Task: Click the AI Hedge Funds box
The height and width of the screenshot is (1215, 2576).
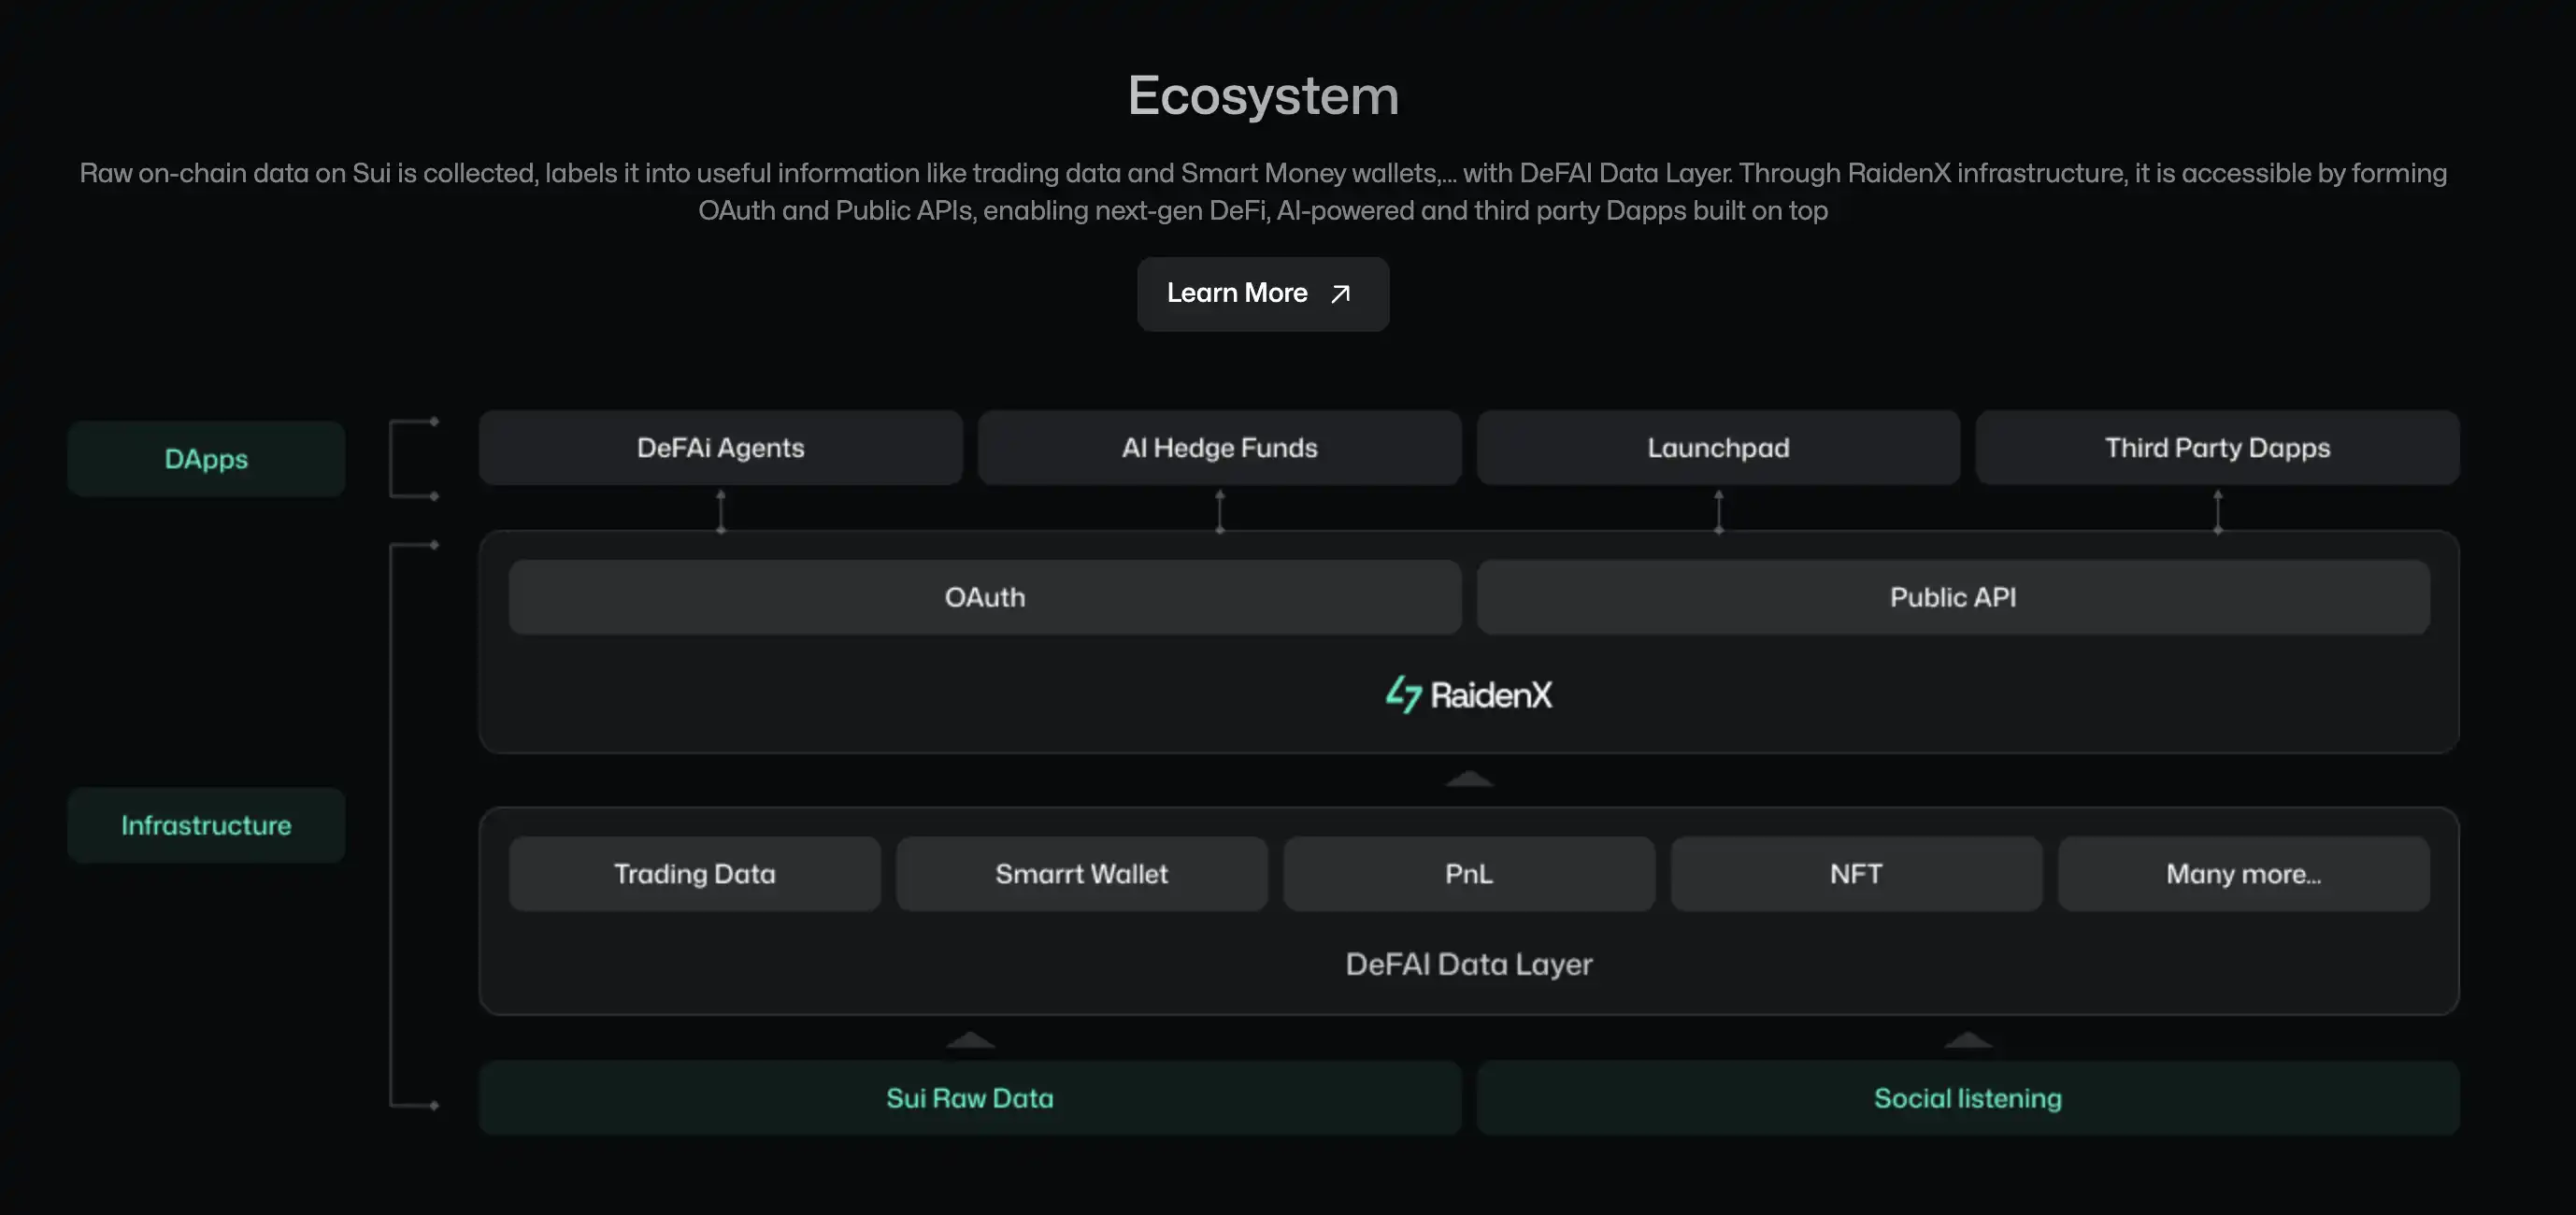Action: coord(1219,448)
